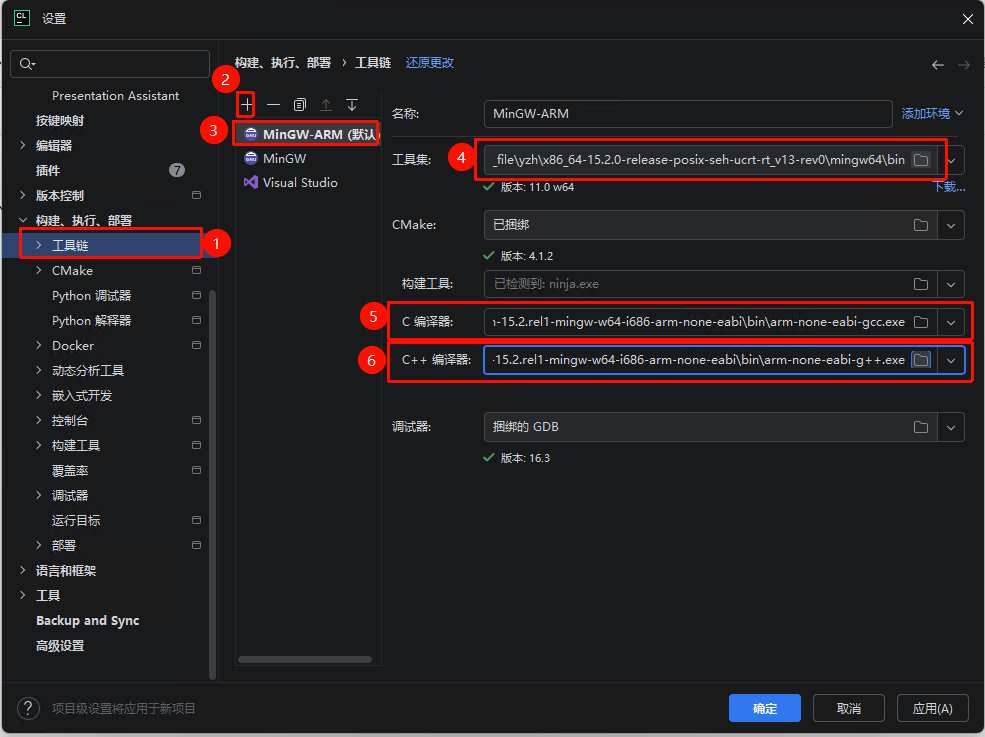The image size is (985, 737).
Task: Browse folder for C++ compiler path
Action: (921, 360)
